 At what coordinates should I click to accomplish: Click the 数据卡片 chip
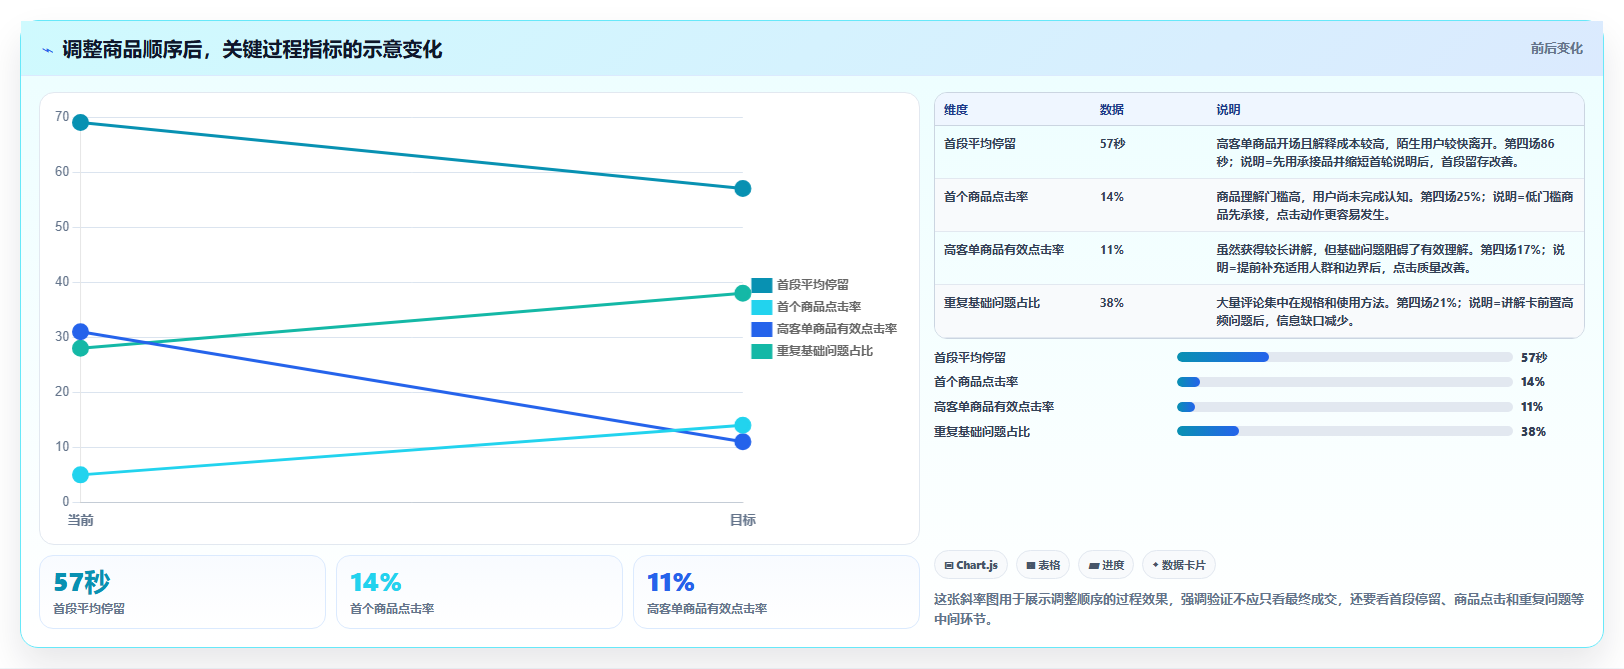click(x=1179, y=565)
